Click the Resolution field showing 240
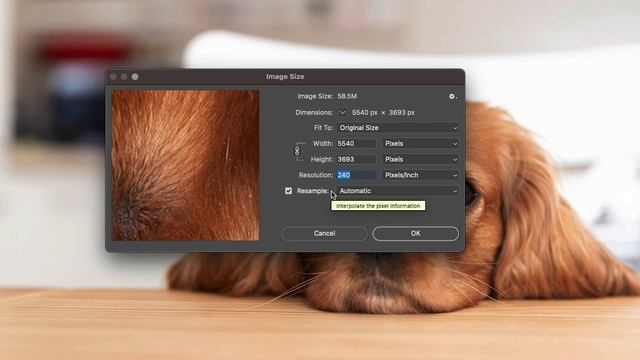 pos(356,175)
